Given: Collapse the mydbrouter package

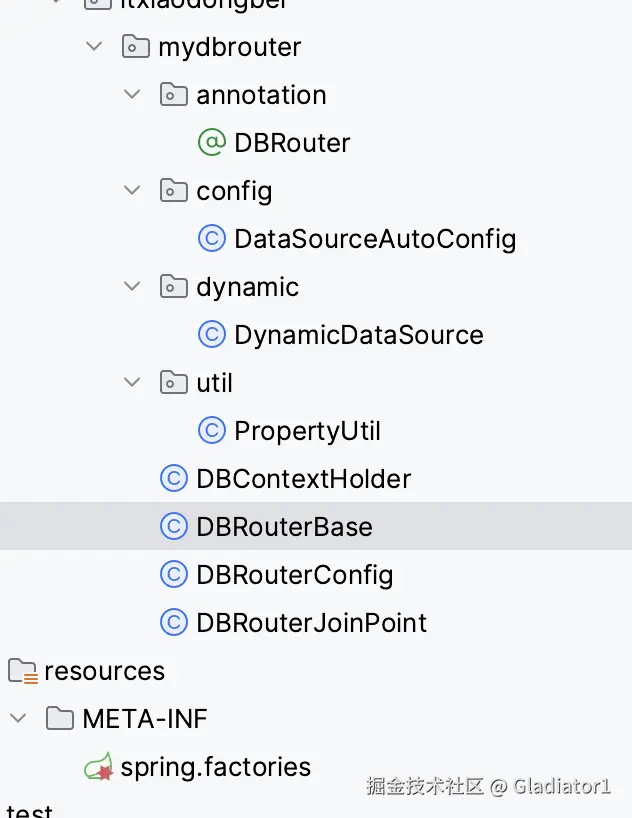Looking at the screenshot, I should (95, 47).
